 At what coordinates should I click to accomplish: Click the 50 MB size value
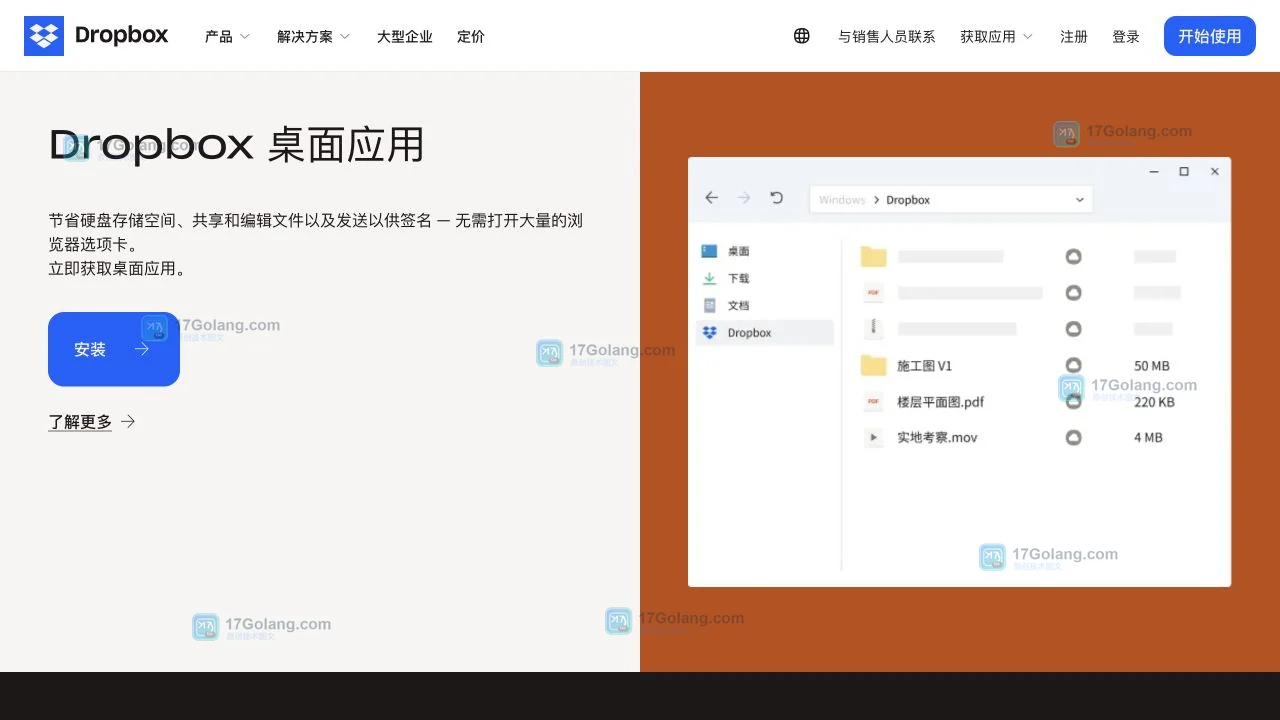[1152, 366]
